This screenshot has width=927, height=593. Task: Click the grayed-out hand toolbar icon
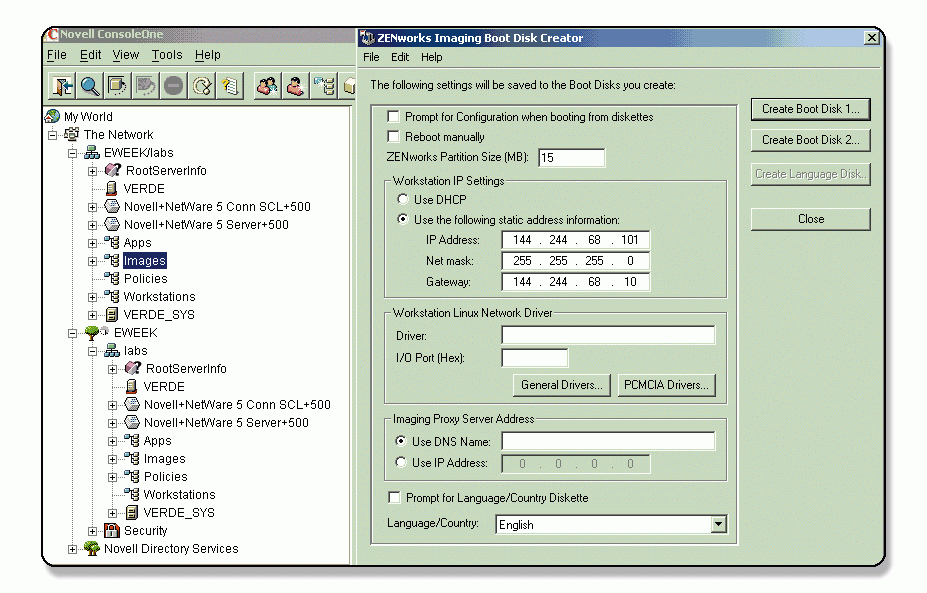(x=145, y=86)
